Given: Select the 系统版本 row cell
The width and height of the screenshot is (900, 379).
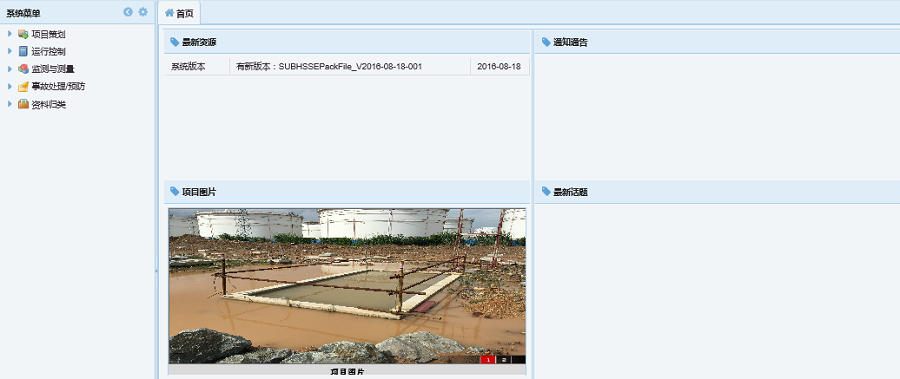Looking at the screenshot, I should pos(197,67).
